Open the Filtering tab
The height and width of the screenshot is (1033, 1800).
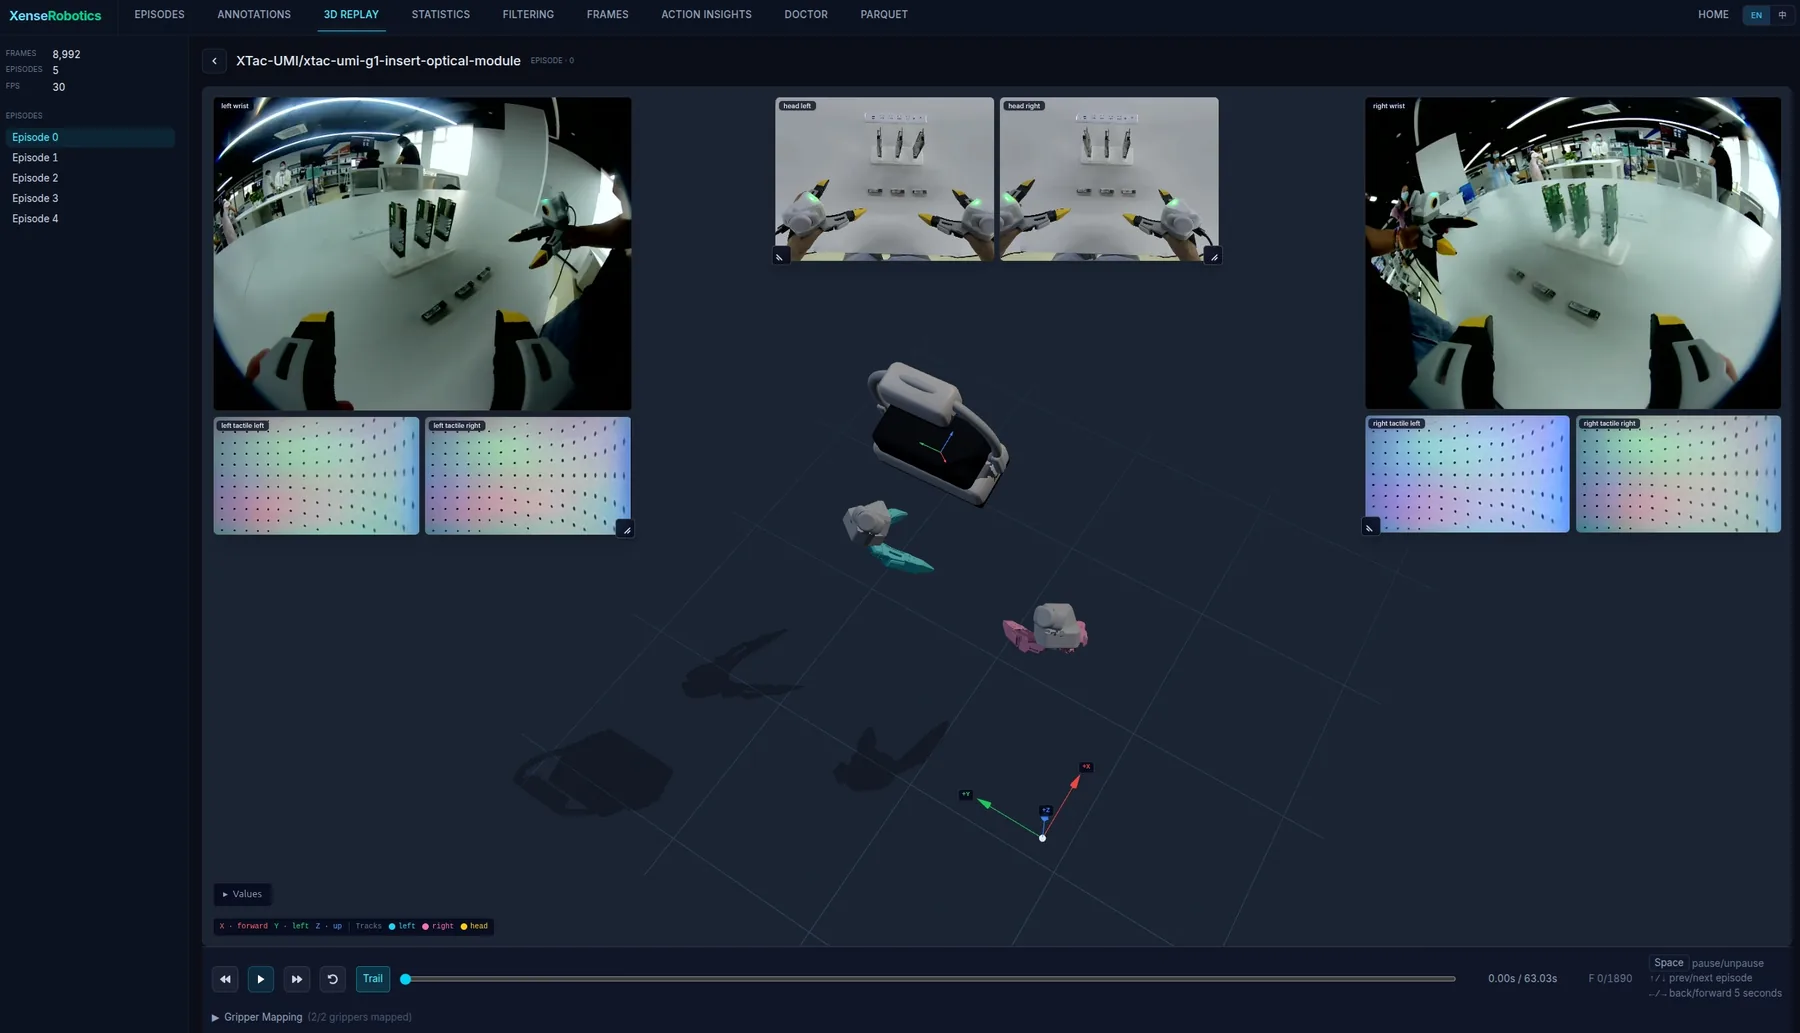pos(528,15)
